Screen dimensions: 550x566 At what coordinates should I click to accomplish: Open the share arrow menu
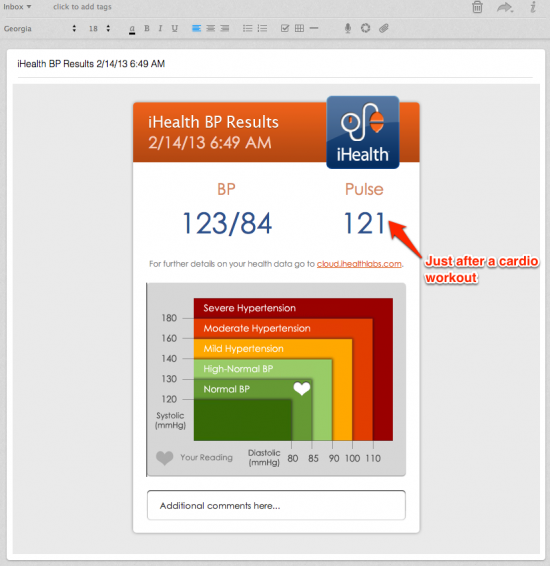[505, 7]
